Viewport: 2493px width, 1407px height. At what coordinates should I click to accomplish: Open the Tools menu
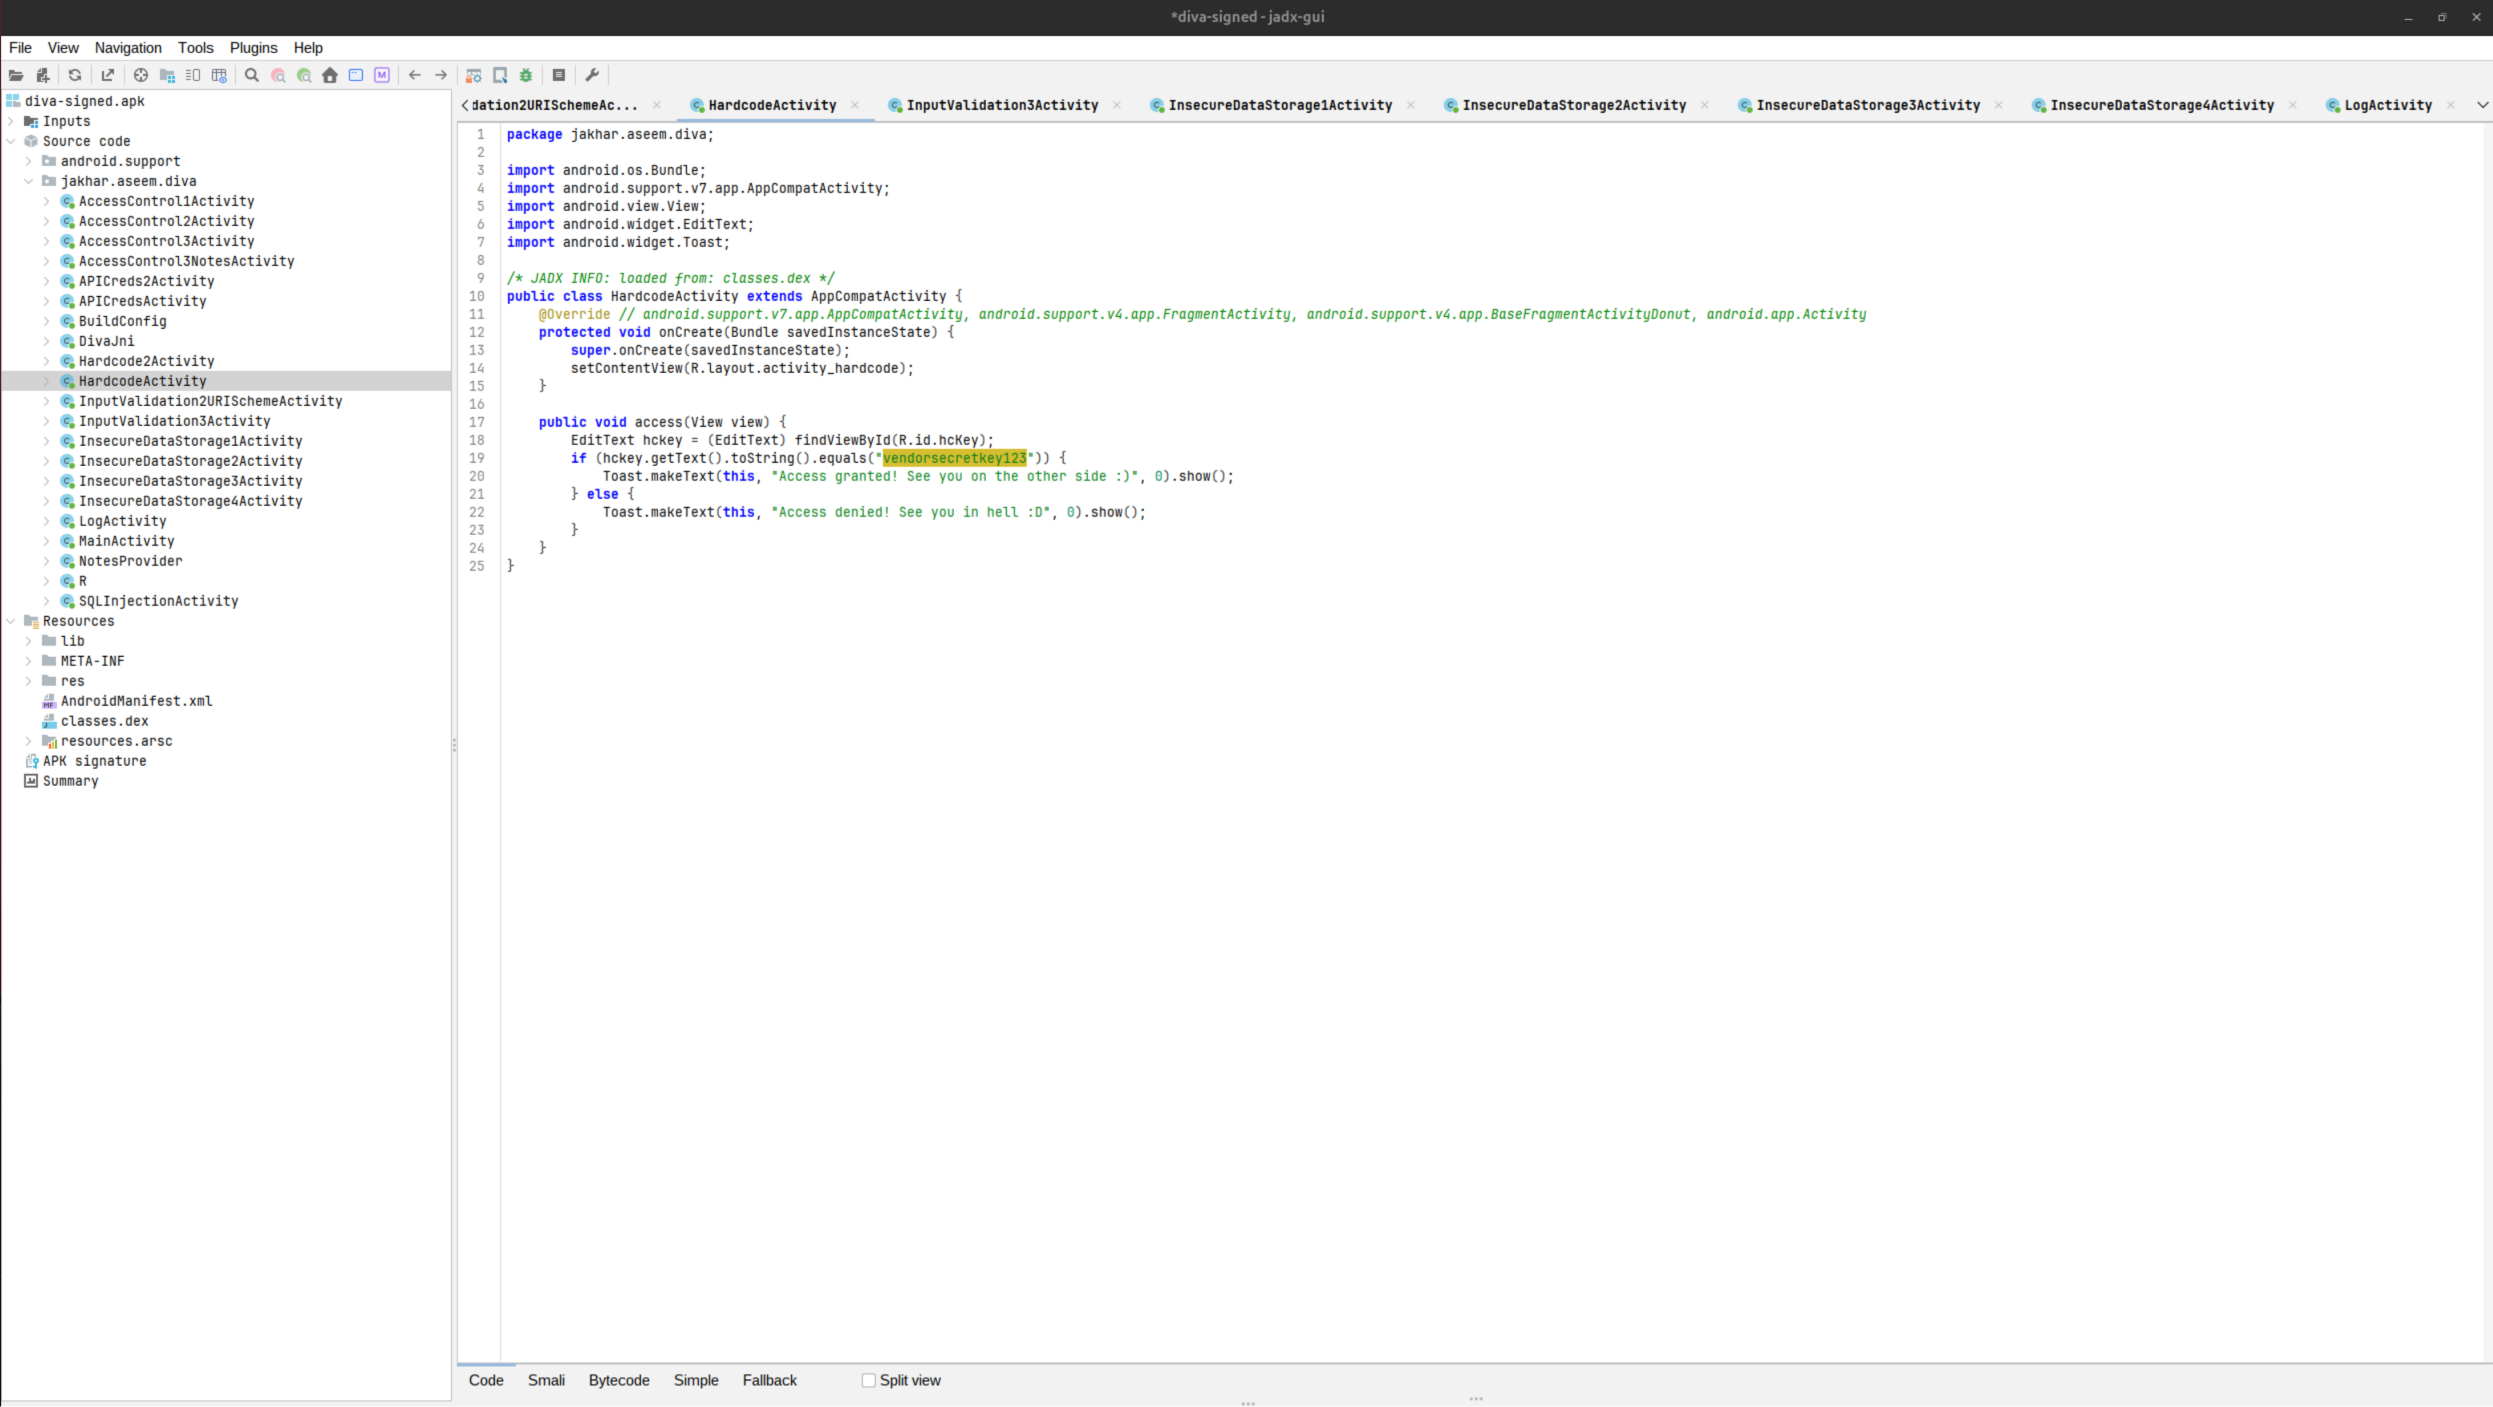tap(196, 47)
